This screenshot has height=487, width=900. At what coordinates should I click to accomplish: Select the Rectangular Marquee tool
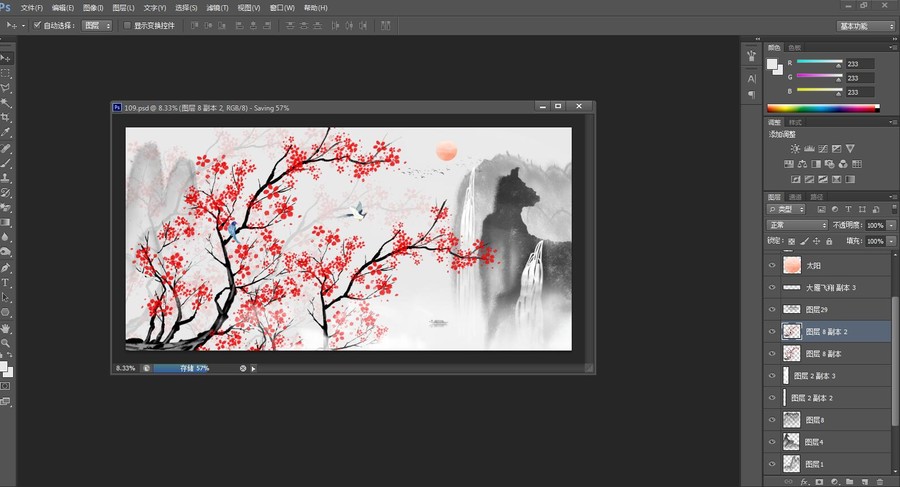(6, 74)
